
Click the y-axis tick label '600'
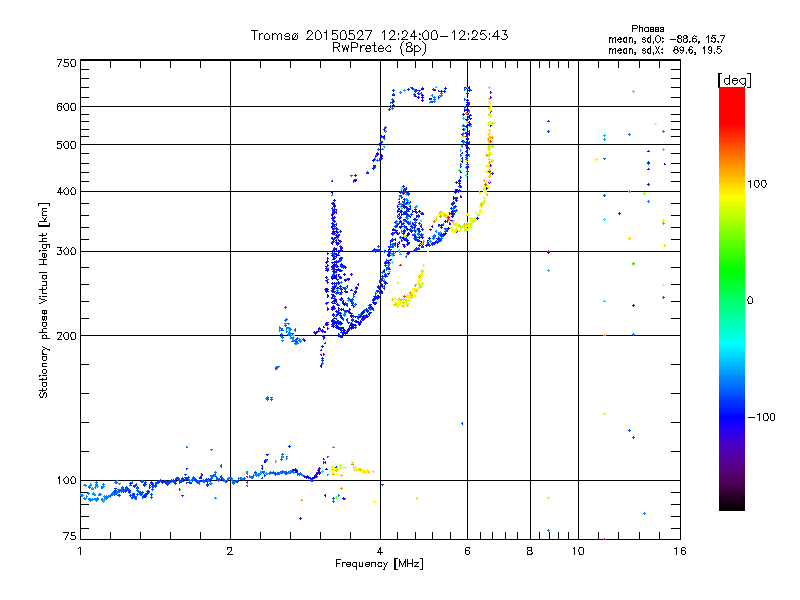67,107
